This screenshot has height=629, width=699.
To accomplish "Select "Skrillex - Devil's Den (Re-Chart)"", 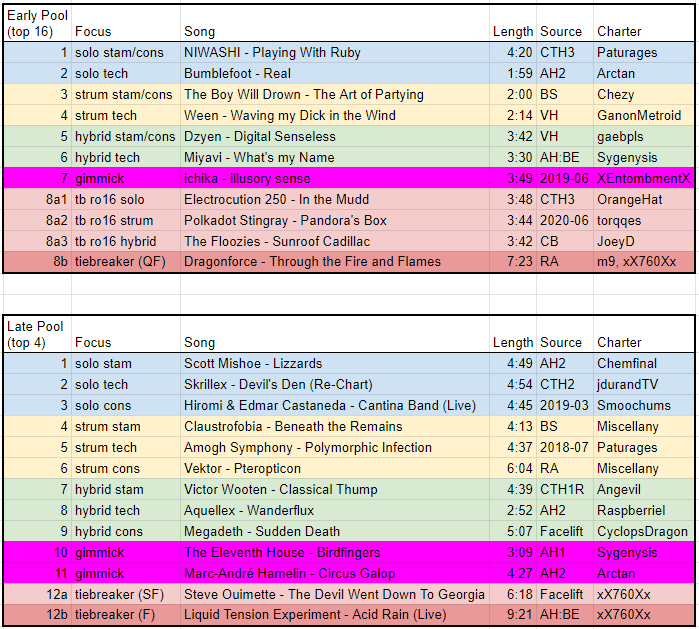I will pos(335,385).
